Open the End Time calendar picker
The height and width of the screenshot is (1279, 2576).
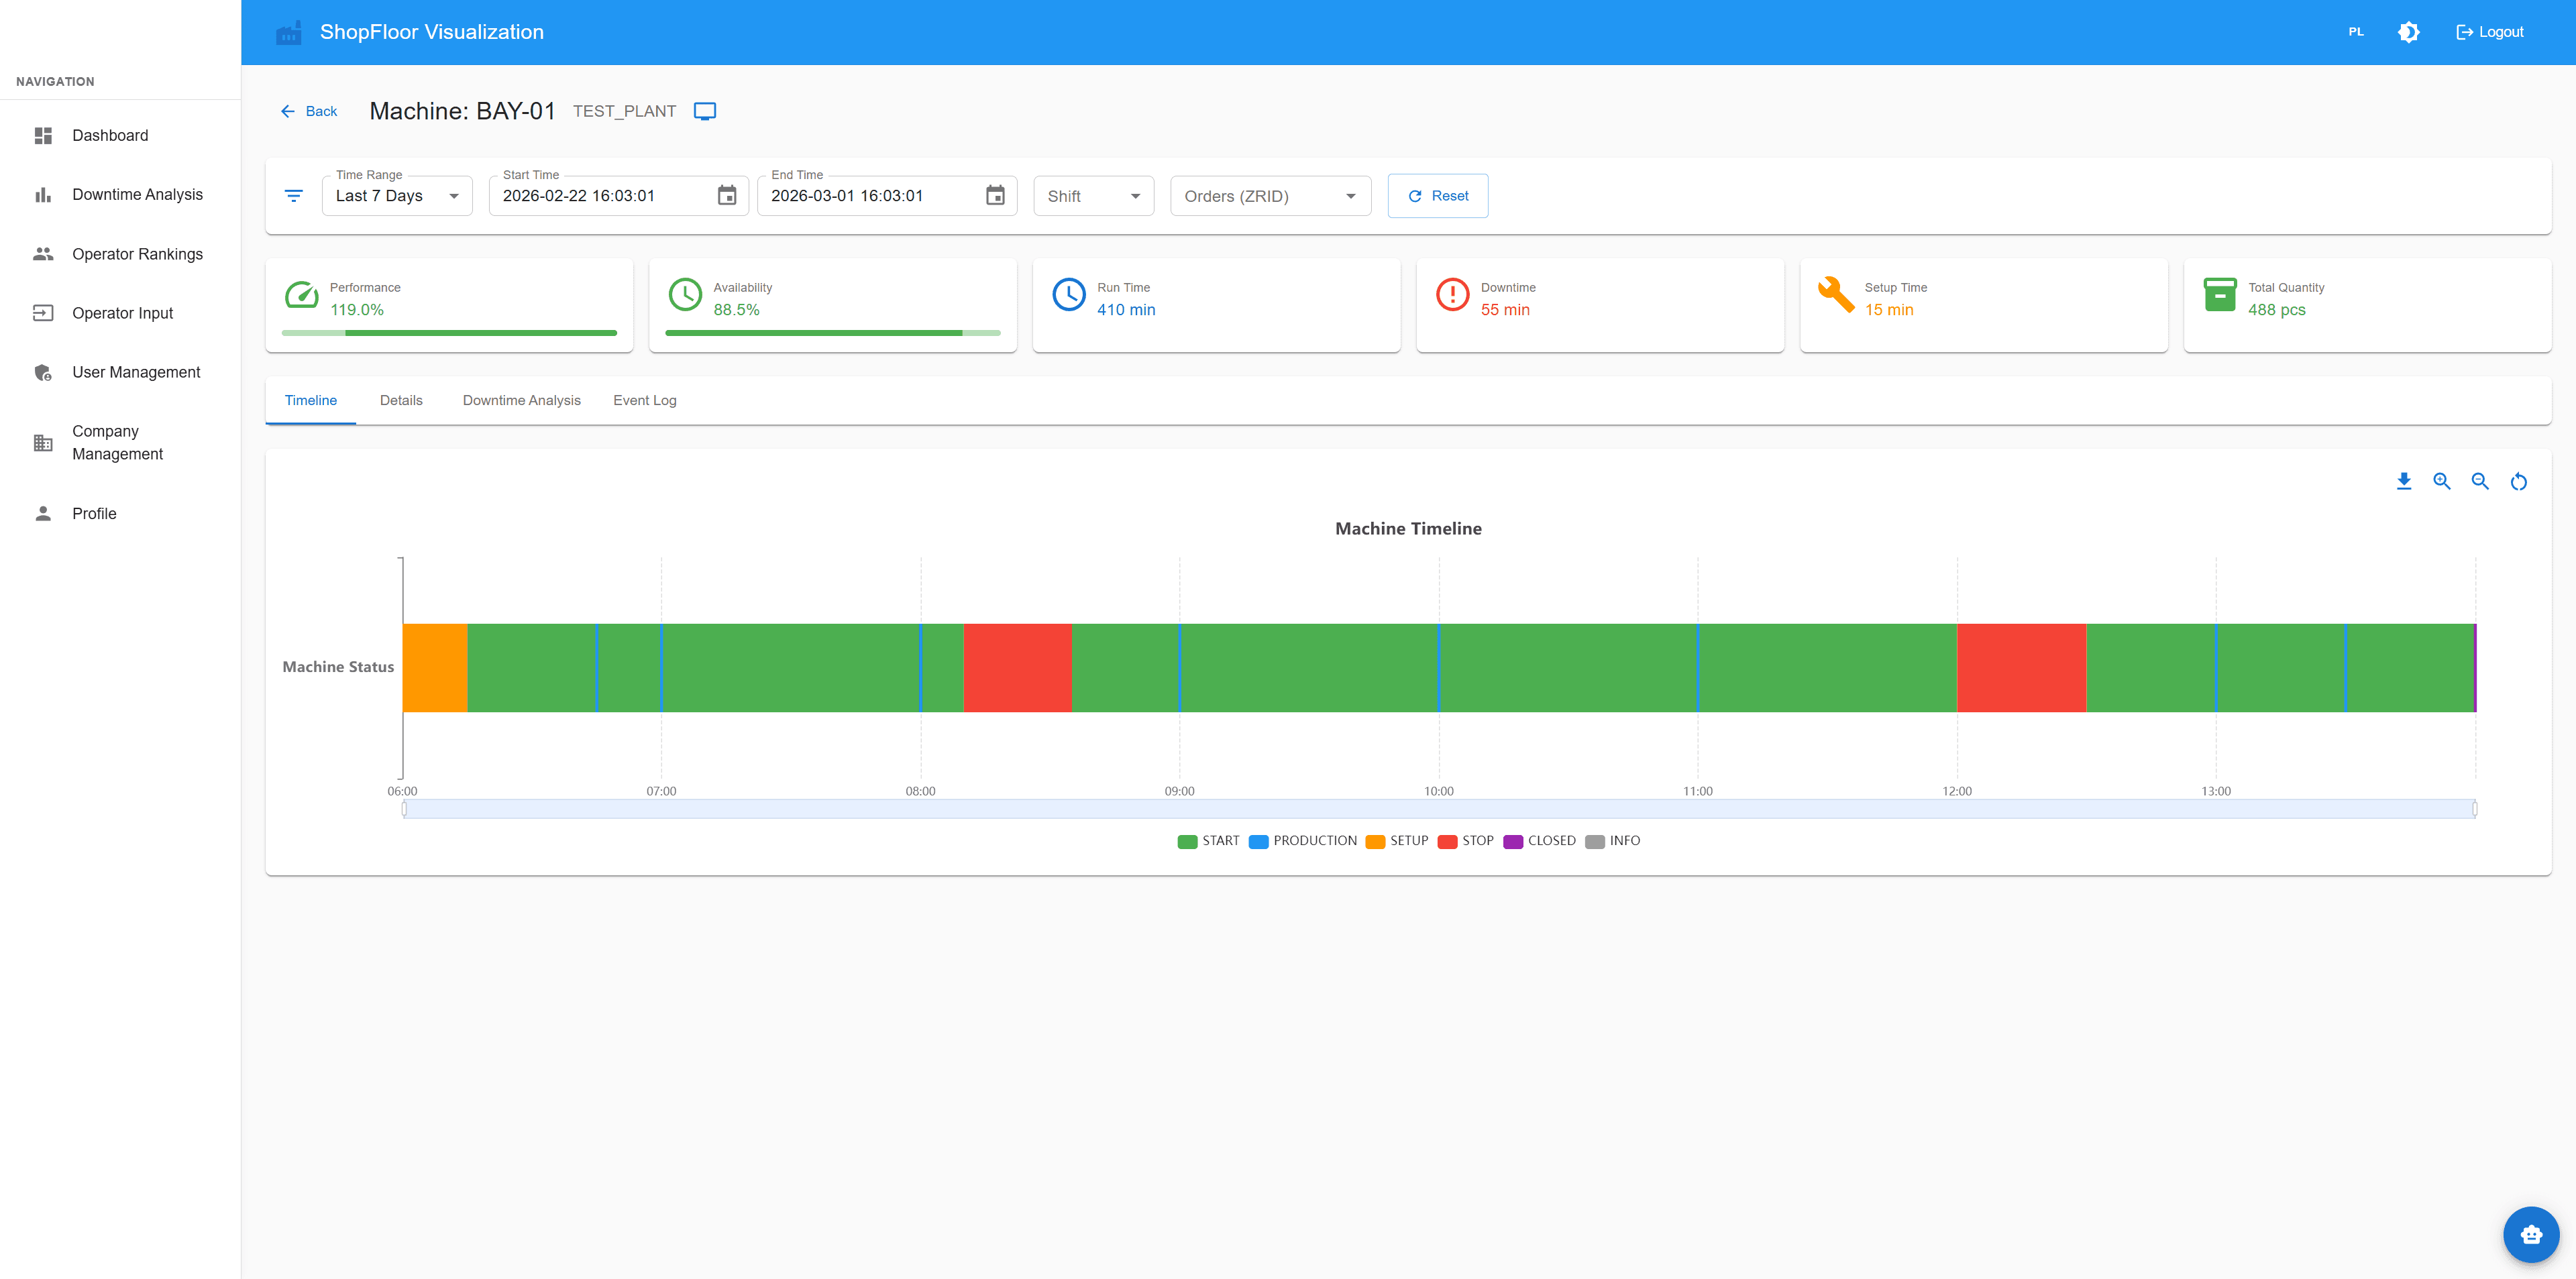tap(995, 196)
